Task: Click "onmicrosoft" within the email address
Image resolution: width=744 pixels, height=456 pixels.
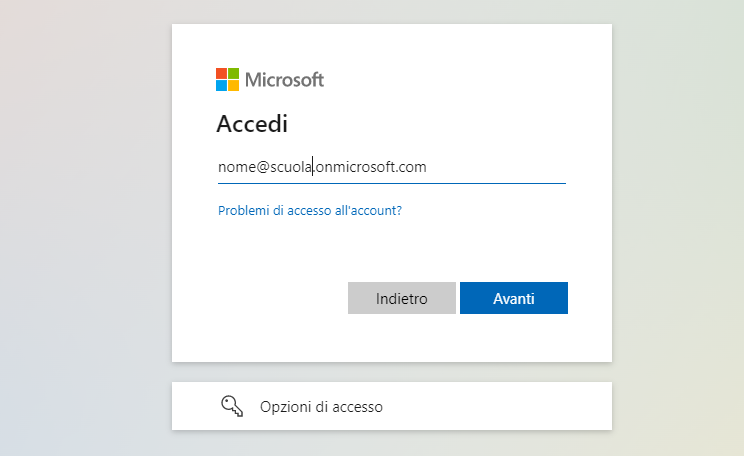Action: tap(355, 167)
